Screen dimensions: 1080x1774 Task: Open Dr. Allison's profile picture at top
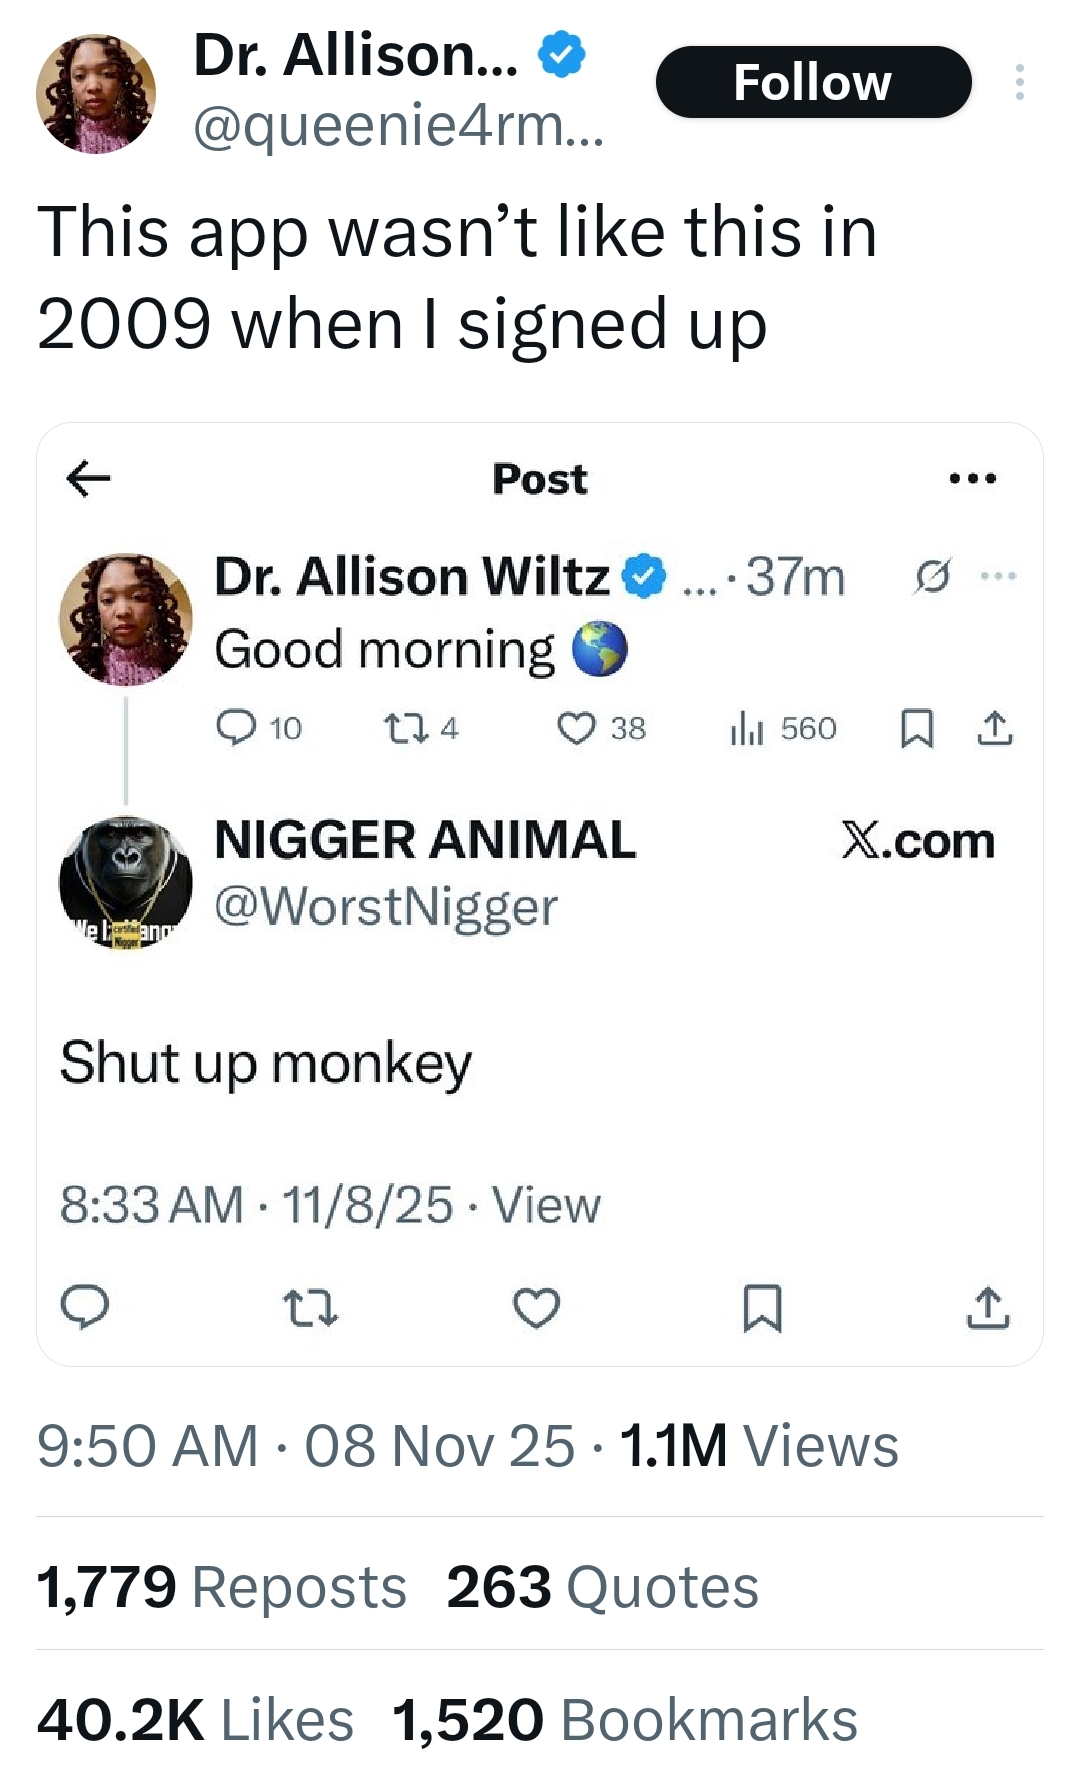(x=96, y=94)
